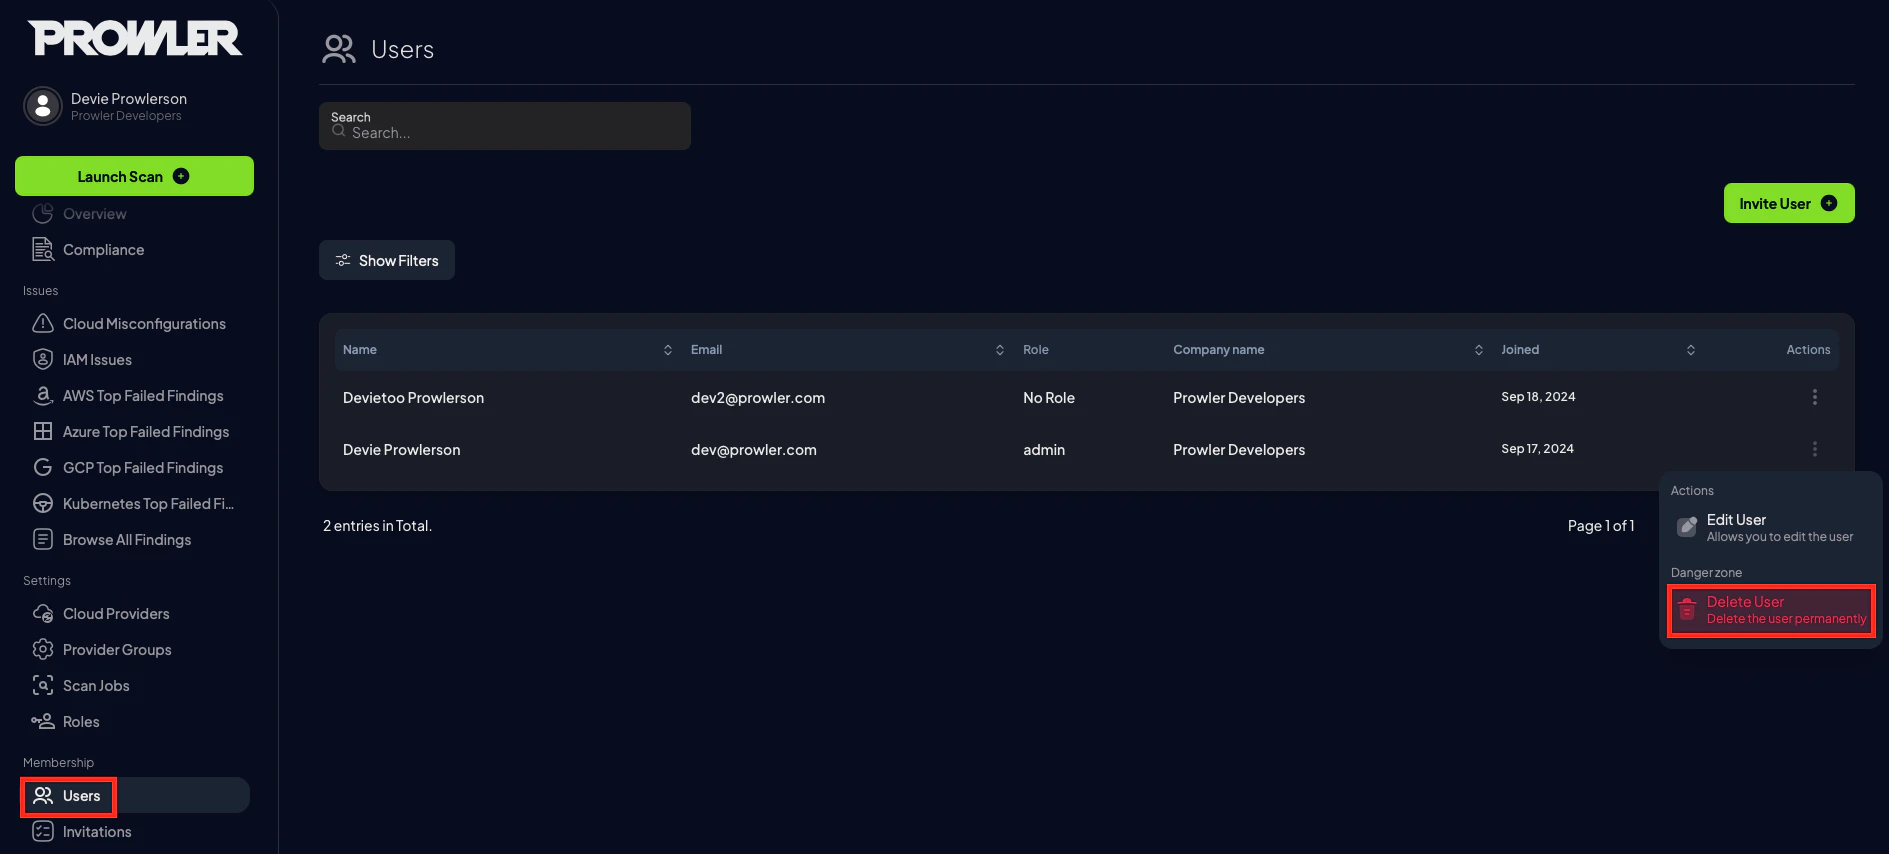Focus the Search users input field
The image size is (1889, 854).
tap(505, 126)
